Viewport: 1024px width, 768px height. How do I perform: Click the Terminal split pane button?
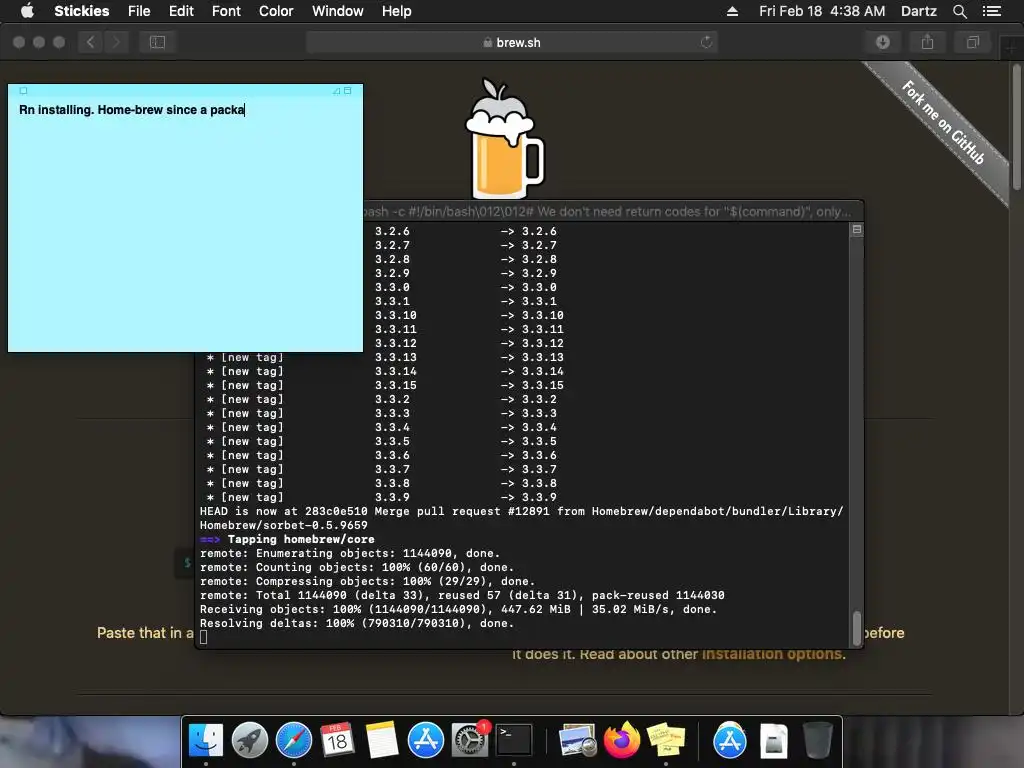coord(857,229)
